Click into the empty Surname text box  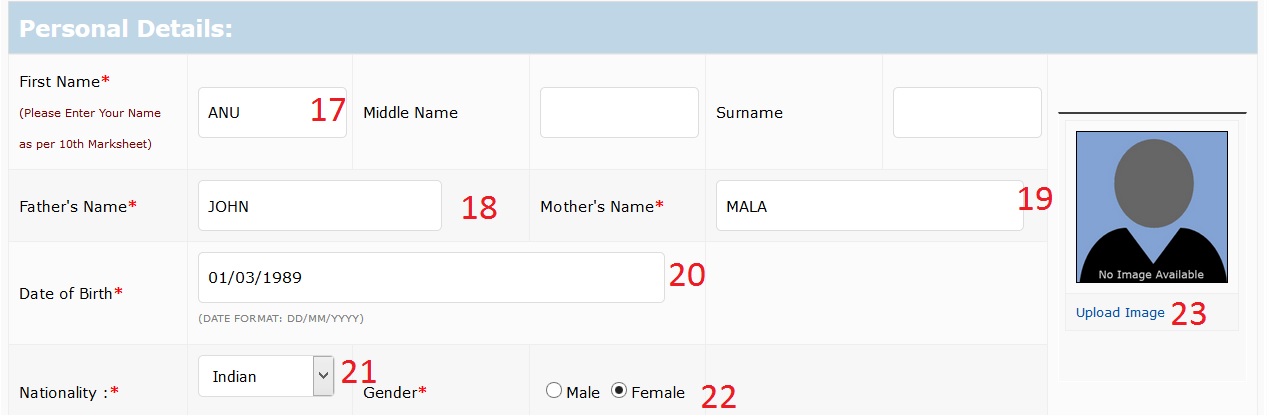(967, 112)
